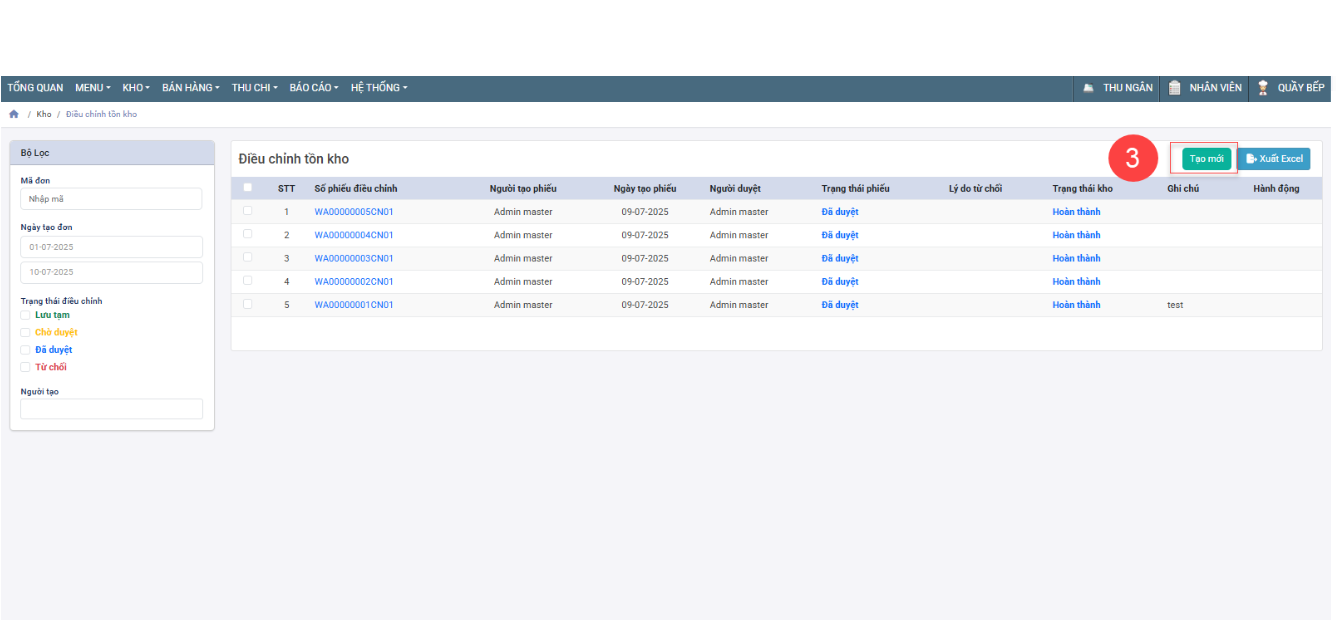
Task: Go to TỔNG QUAN menu item
Action: pos(35,88)
